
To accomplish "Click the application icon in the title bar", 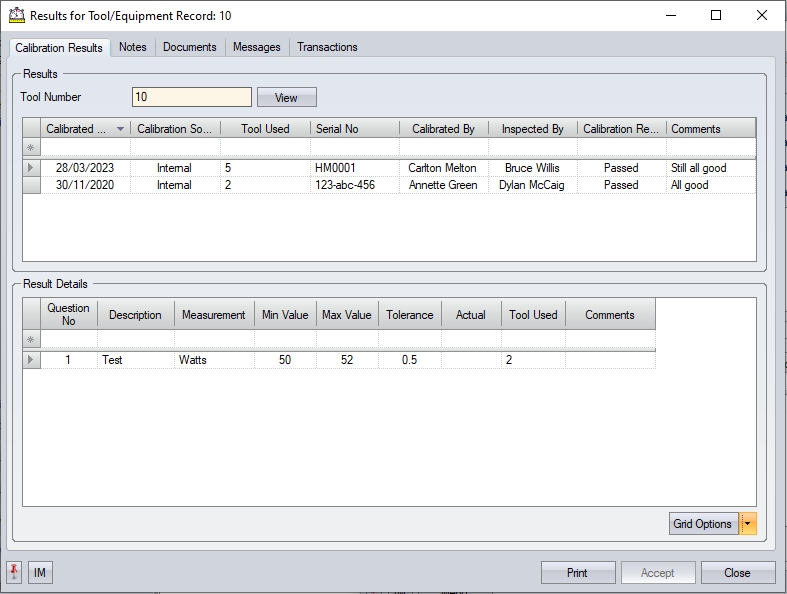I will [16, 16].
